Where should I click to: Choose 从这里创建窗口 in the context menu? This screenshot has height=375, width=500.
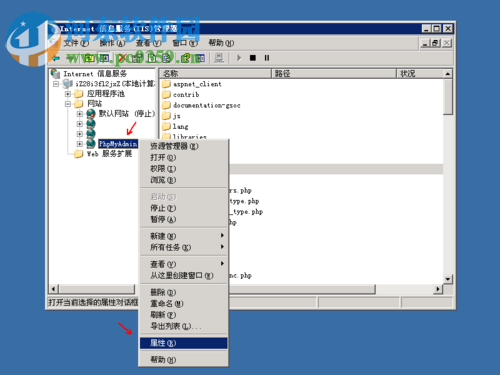[183, 275]
